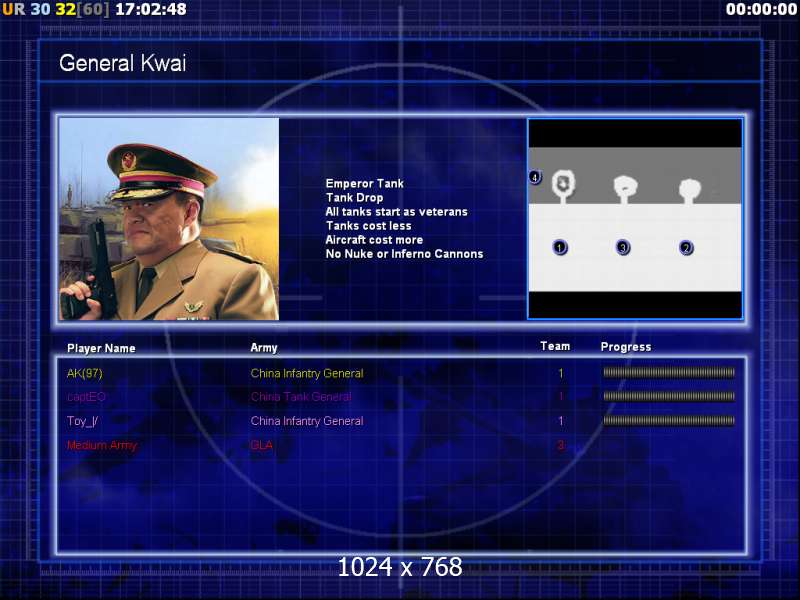The image size is (800, 600).
Task: Click start position marker 2 on the map
Action: click(x=686, y=248)
